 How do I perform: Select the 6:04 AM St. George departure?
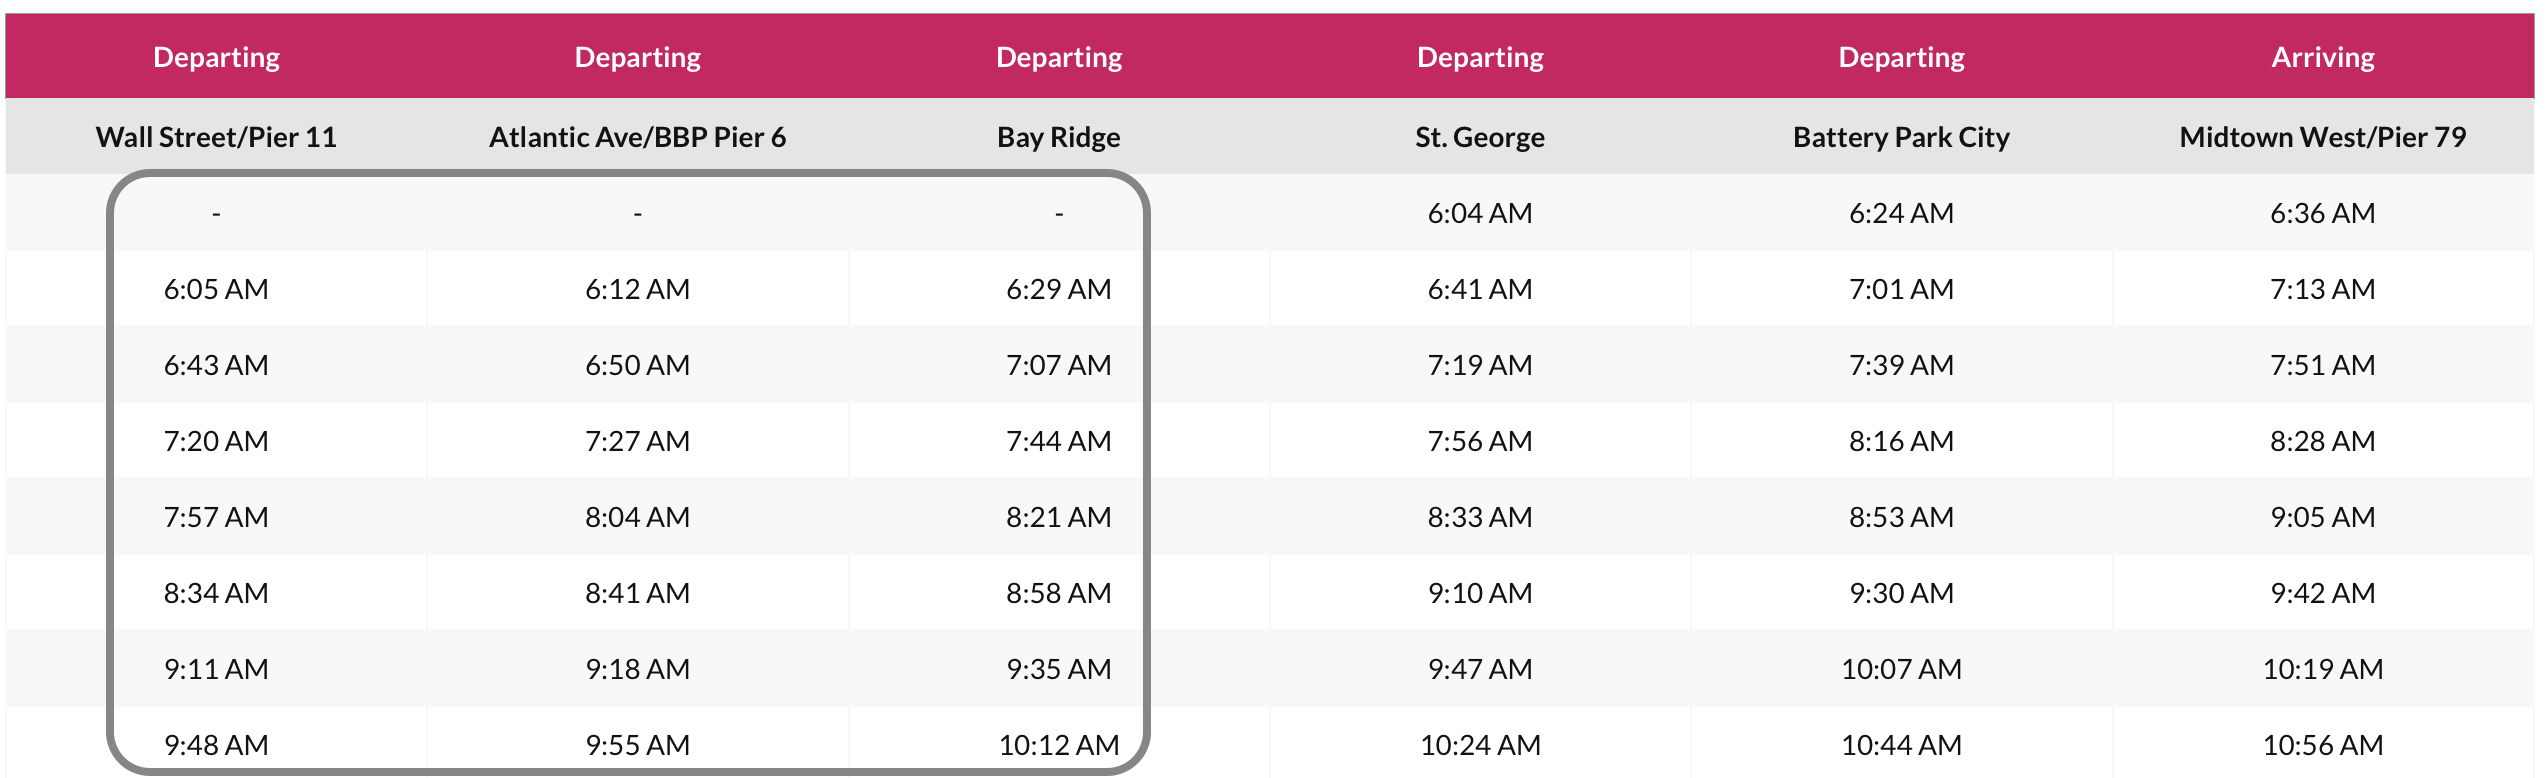(1479, 213)
